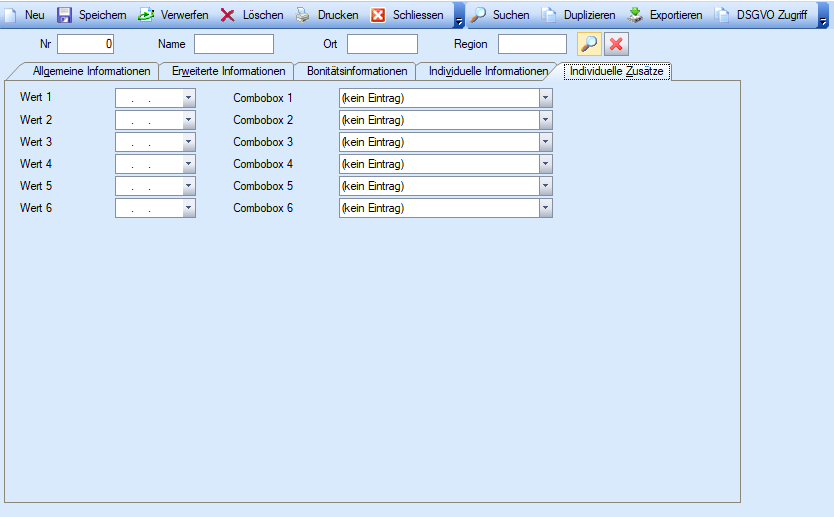Open the Wert 2 date dropdown arrow
The image size is (834, 517).
(188, 120)
